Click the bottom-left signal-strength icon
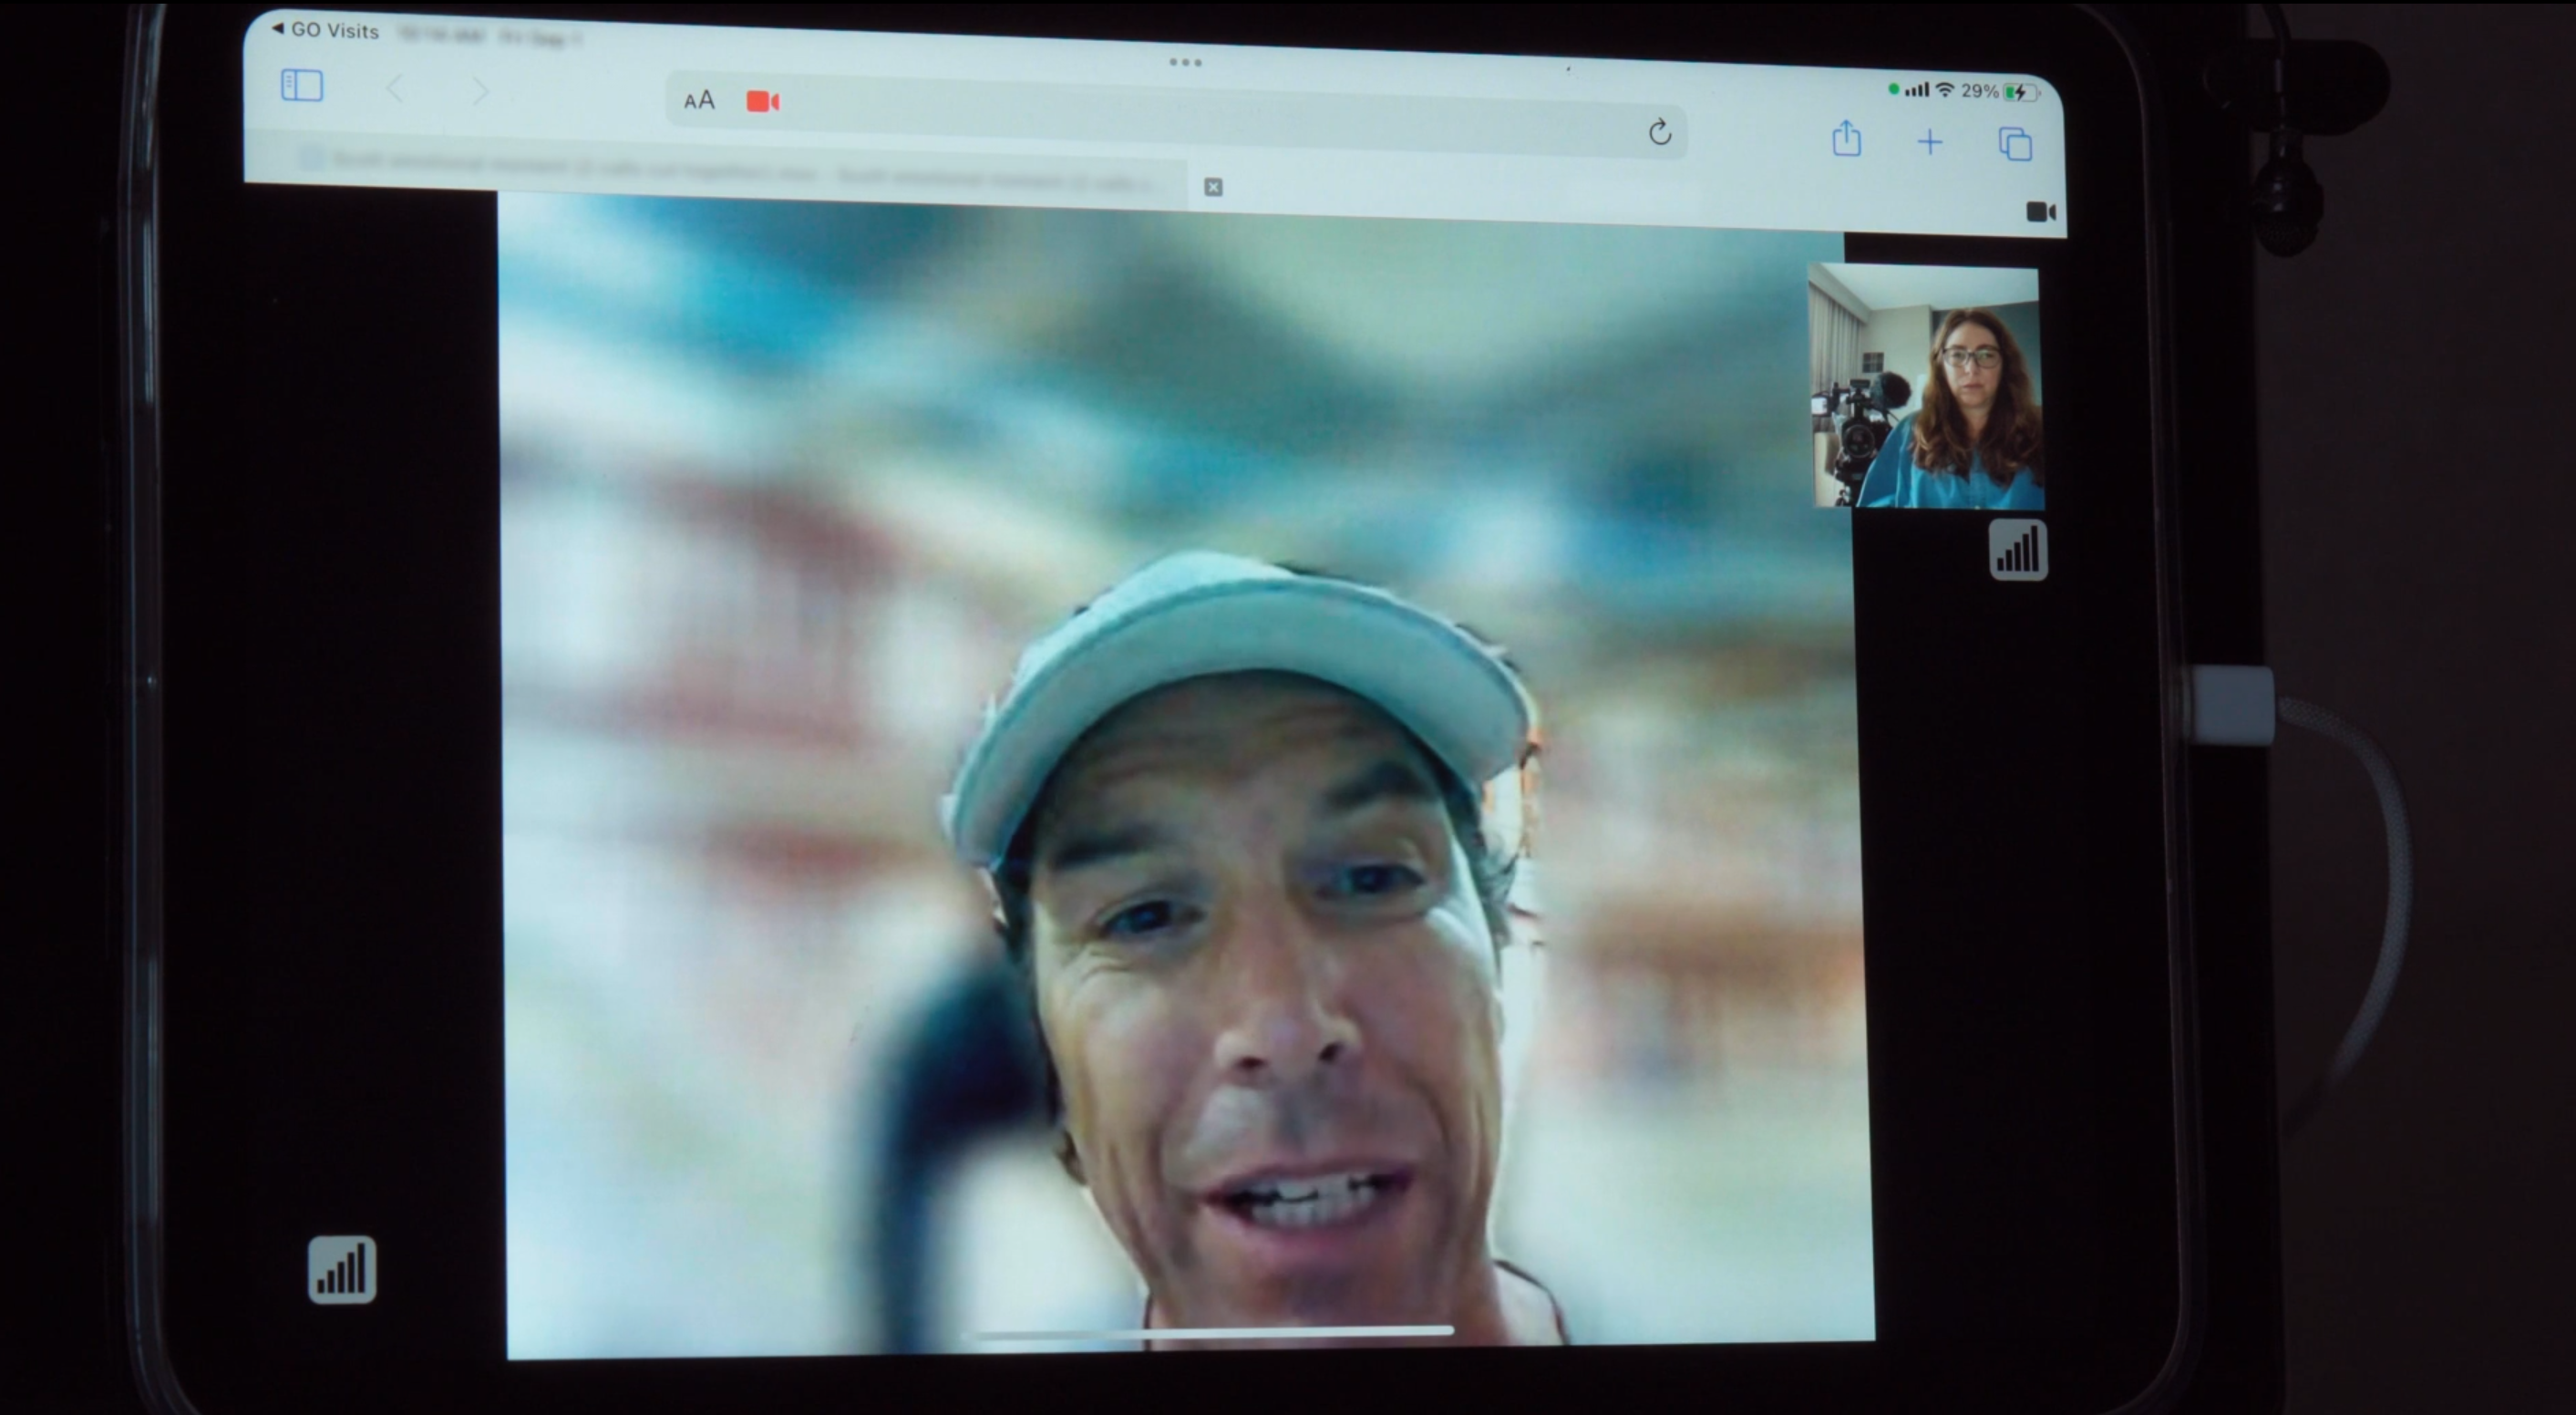The height and width of the screenshot is (1415, 2576). (x=342, y=1270)
